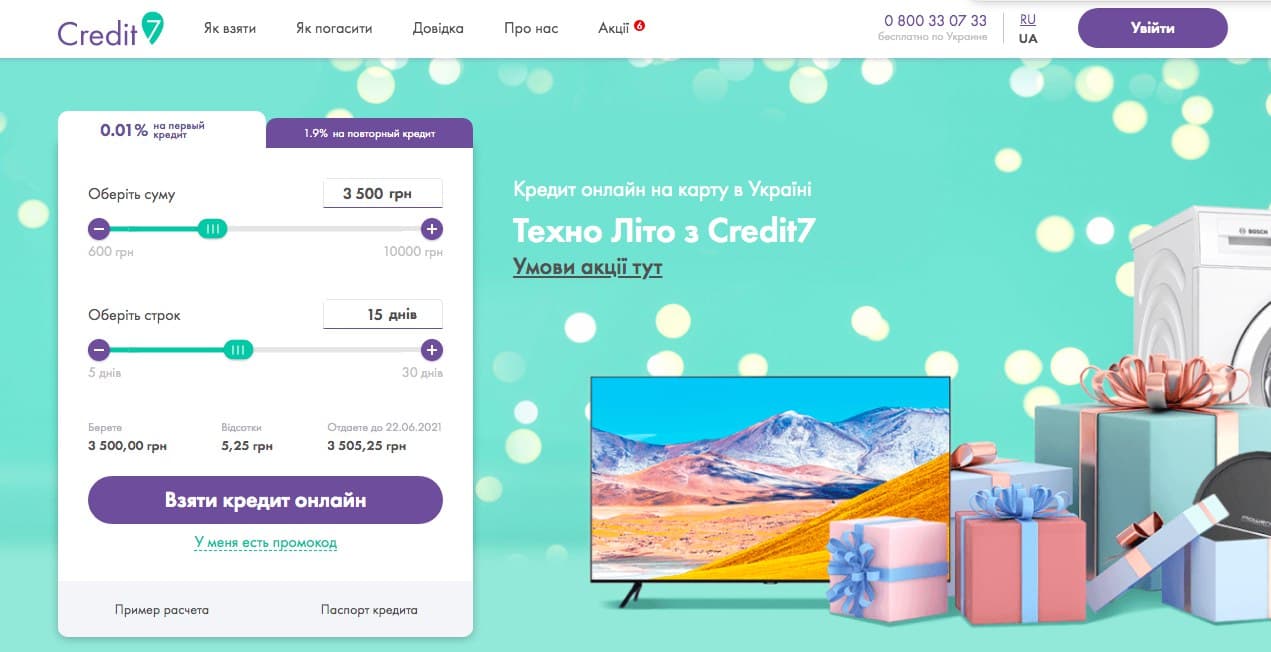Screen dimensions: 1271x652
Task: Switch to 1.9% repeat credit tab
Action: (x=369, y=133)
